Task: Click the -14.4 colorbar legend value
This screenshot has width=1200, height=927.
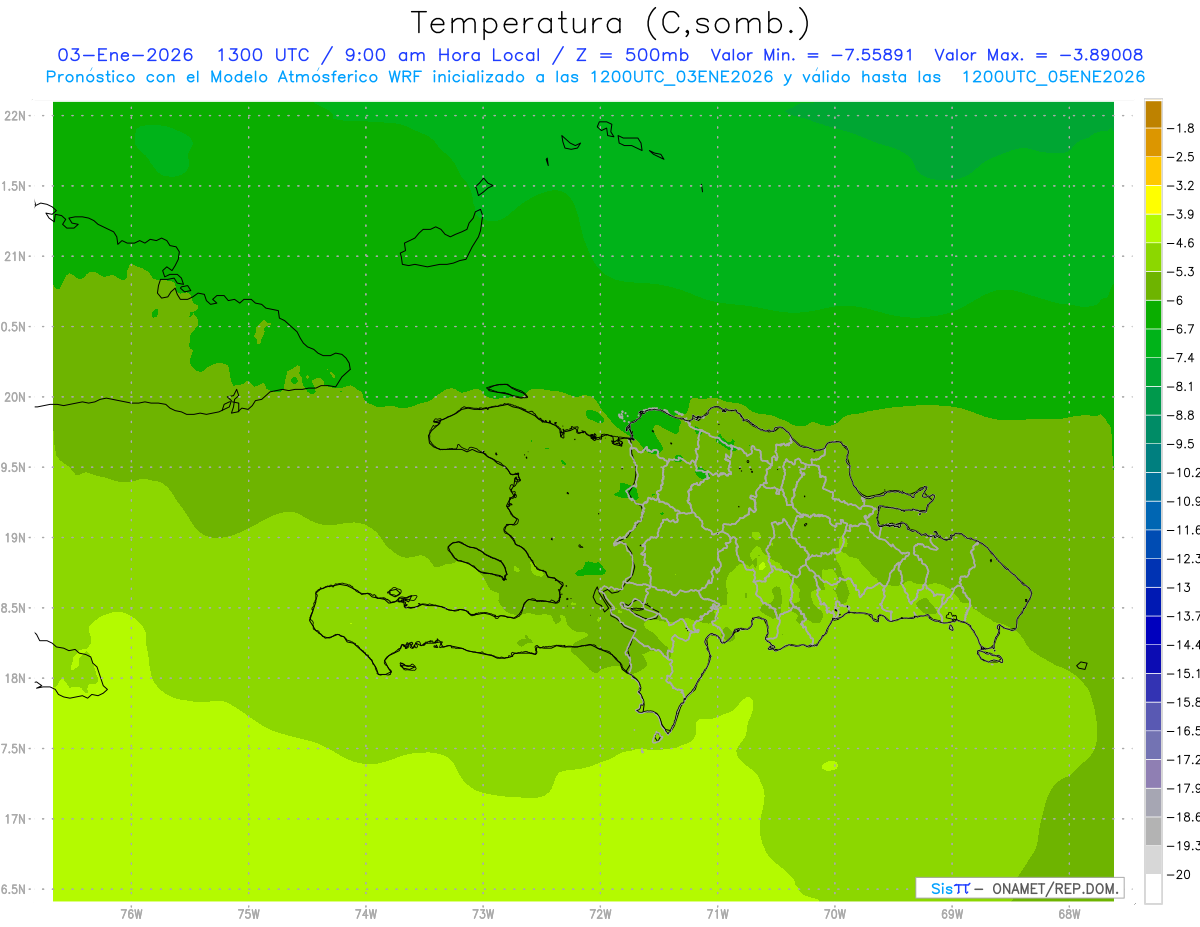Action: (x=1184, y=644)
